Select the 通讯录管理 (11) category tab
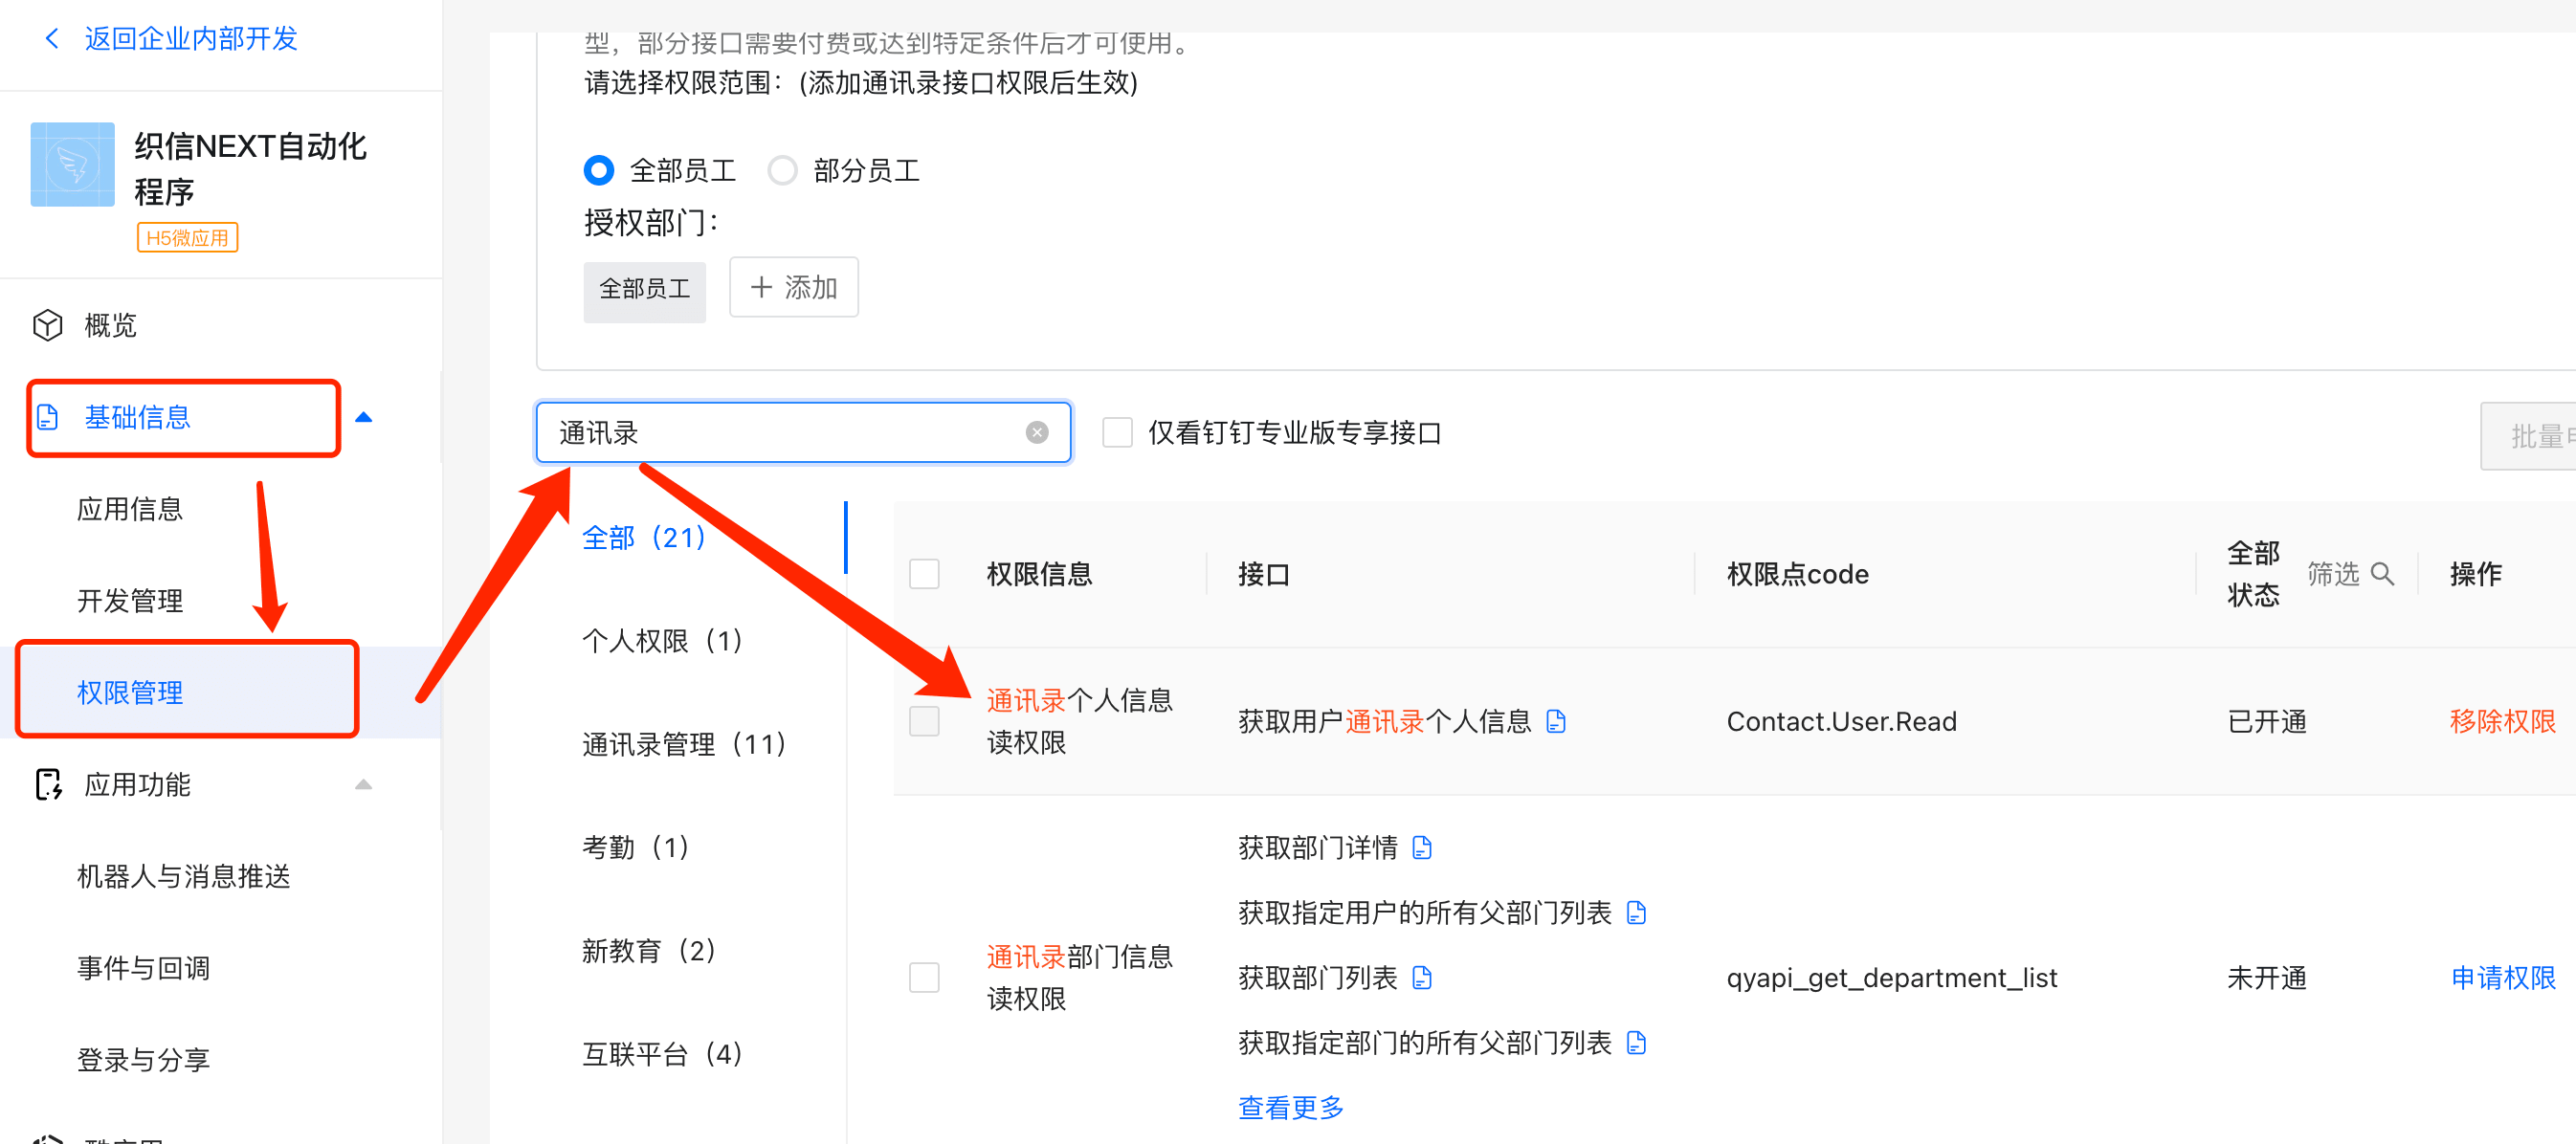2576x1144 pixels. pos(684,744)
